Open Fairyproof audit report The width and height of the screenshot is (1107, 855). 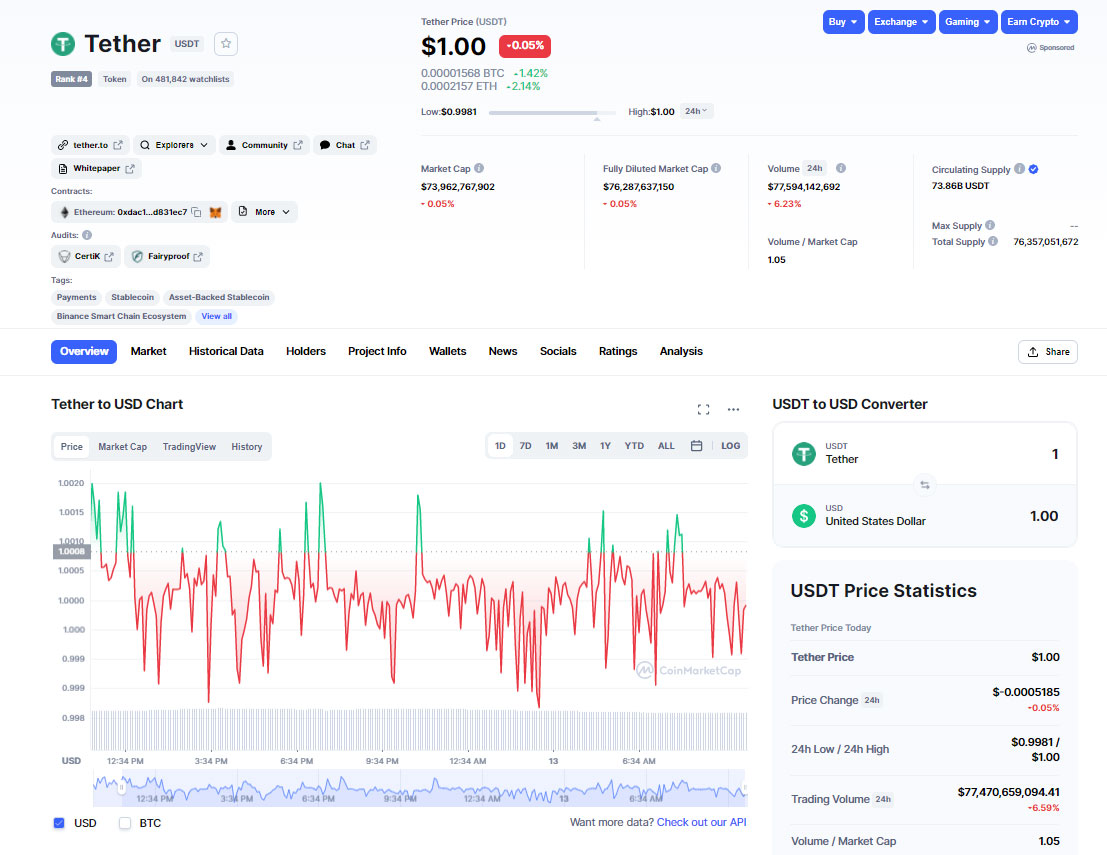167,256
